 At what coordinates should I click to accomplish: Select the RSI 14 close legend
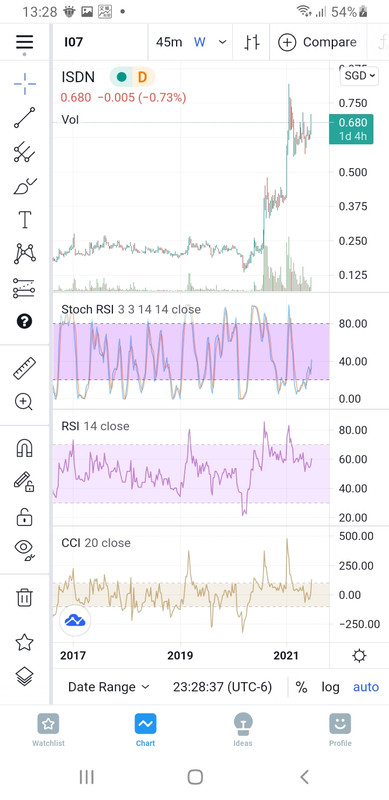pyautogui.click(x=95, y=426)
